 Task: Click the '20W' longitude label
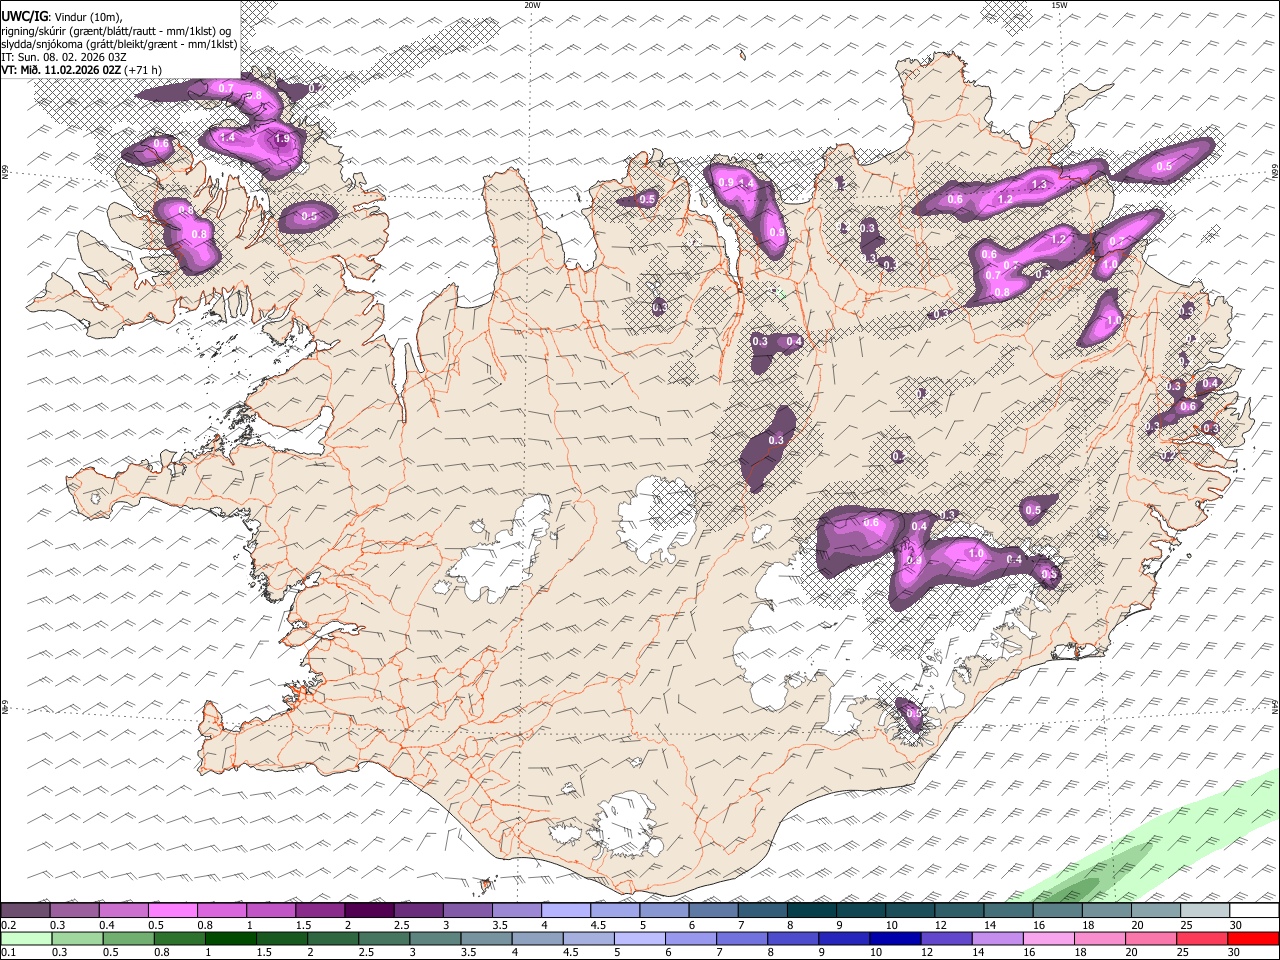[532, 5]
